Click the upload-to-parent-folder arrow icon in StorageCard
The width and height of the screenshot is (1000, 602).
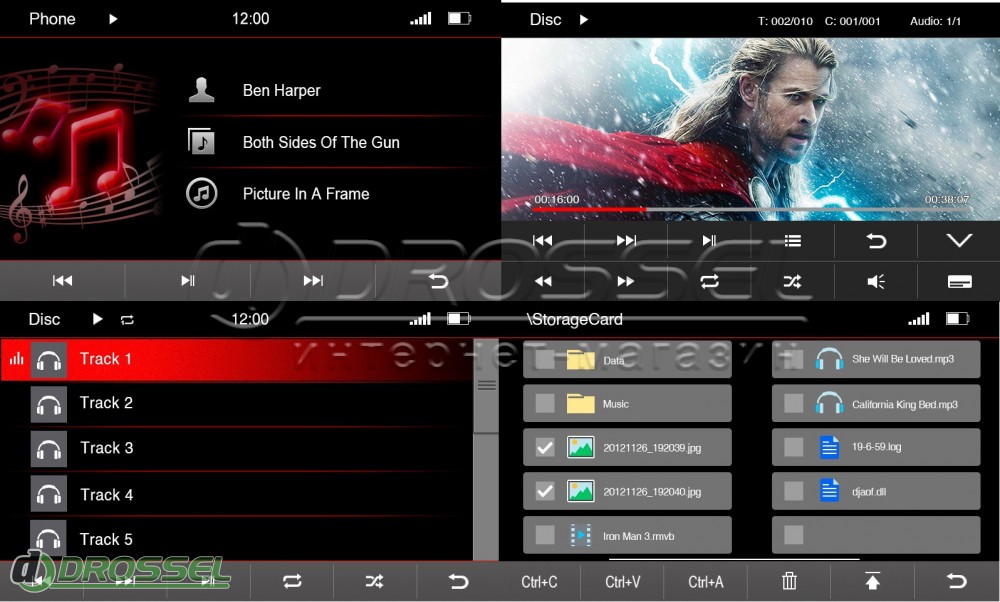(872, 581)
